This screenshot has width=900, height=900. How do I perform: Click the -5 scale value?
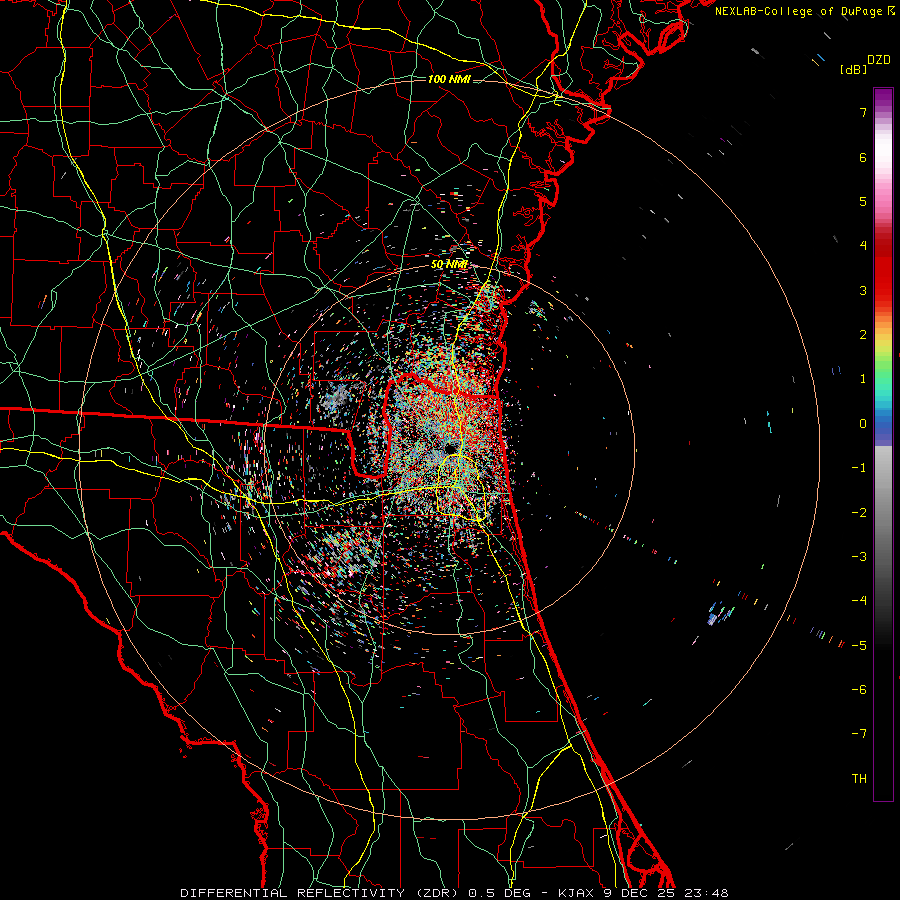click(859, 645)
